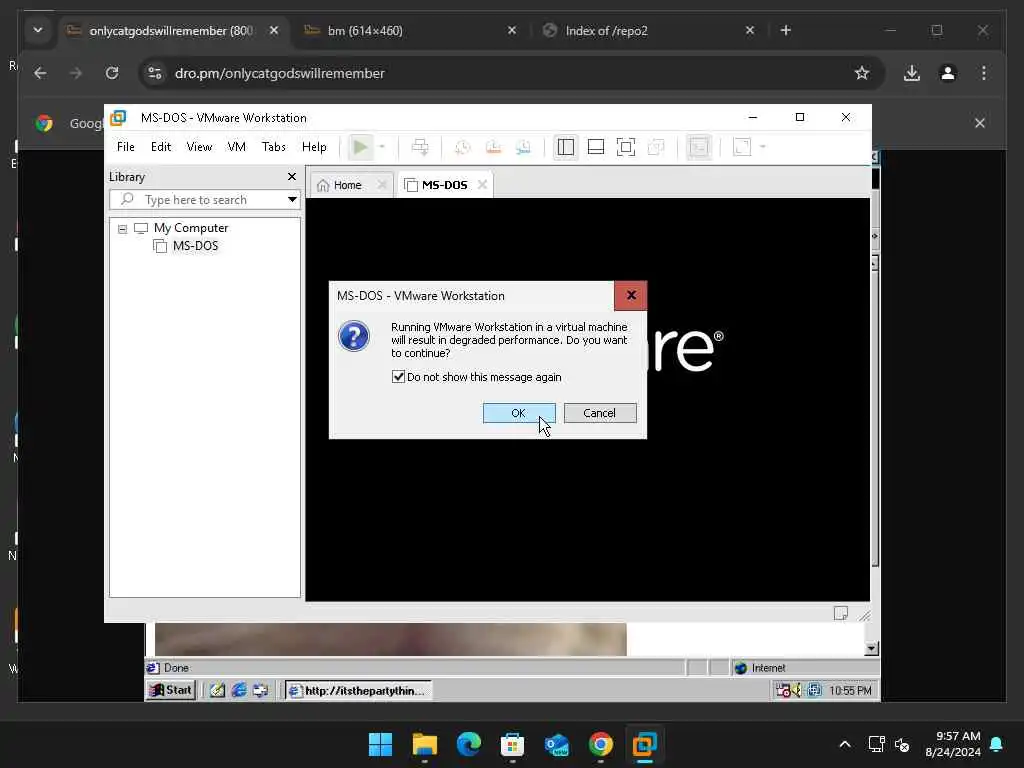Open Google Chrome from taskbar

601,744
